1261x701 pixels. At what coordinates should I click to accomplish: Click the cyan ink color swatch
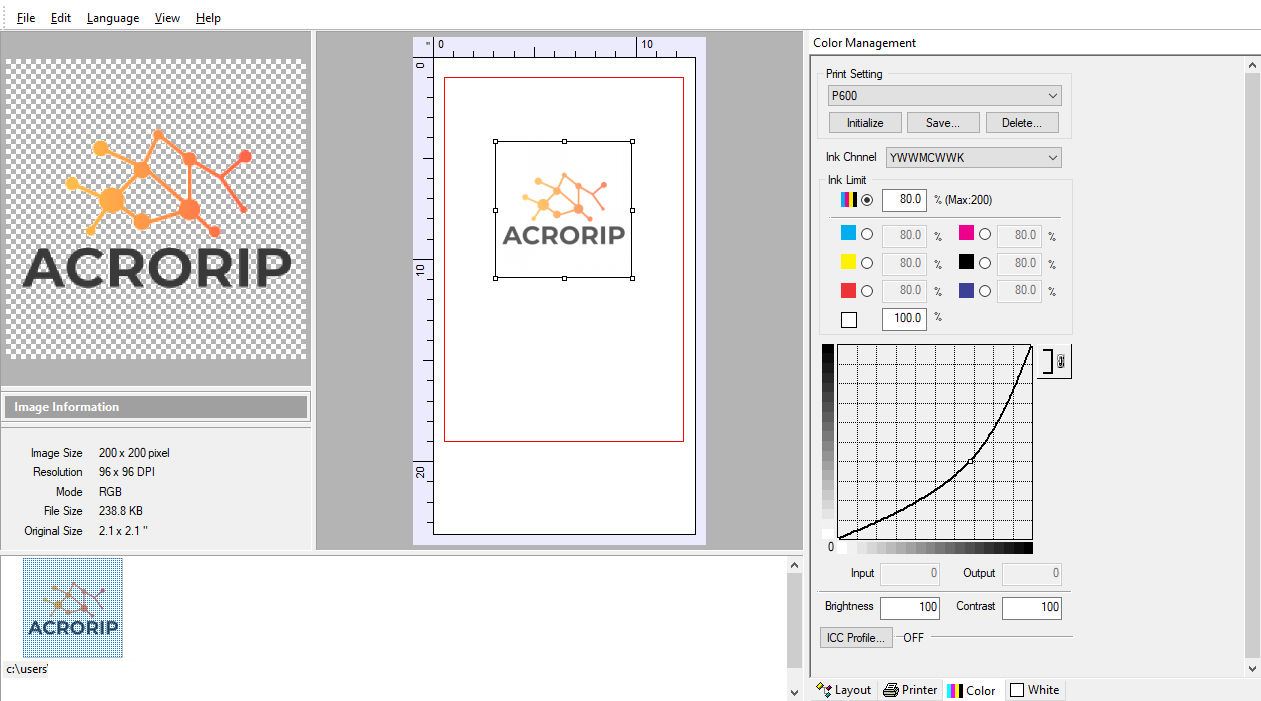click(848, 234)
